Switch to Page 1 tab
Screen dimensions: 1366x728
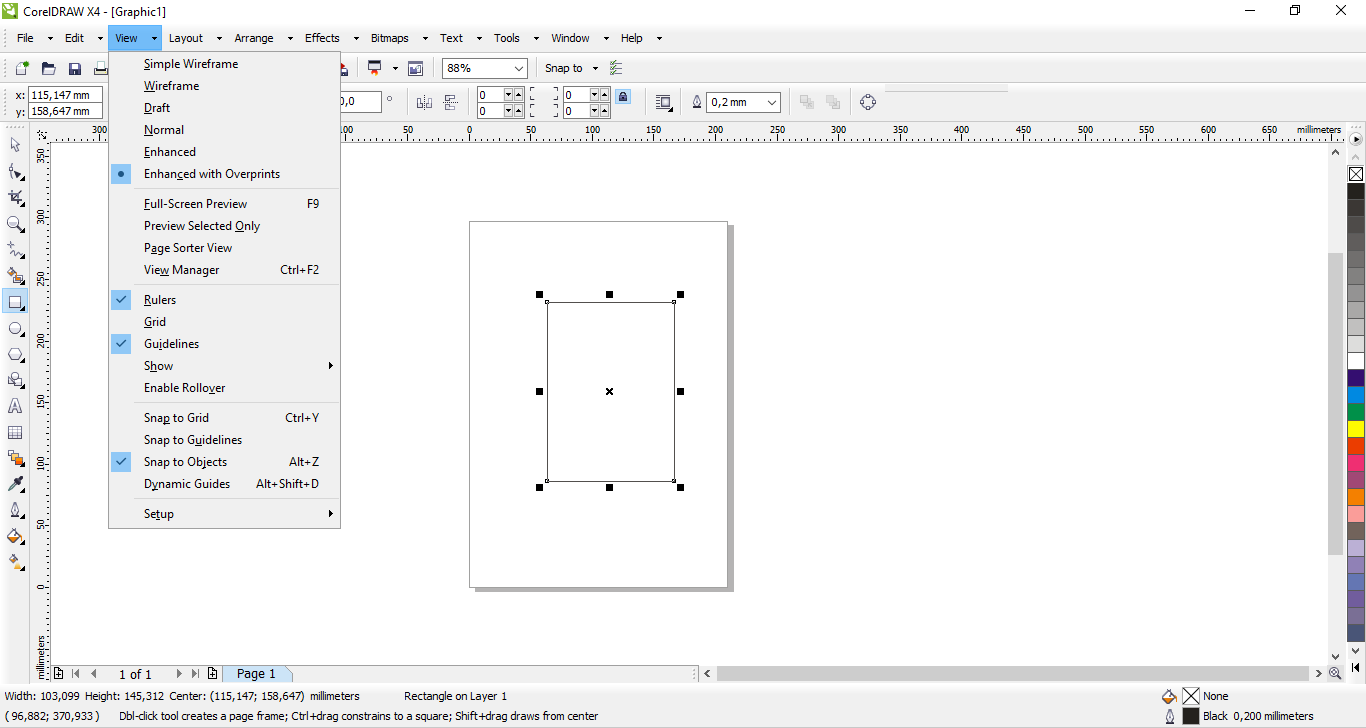pos(256,674)
